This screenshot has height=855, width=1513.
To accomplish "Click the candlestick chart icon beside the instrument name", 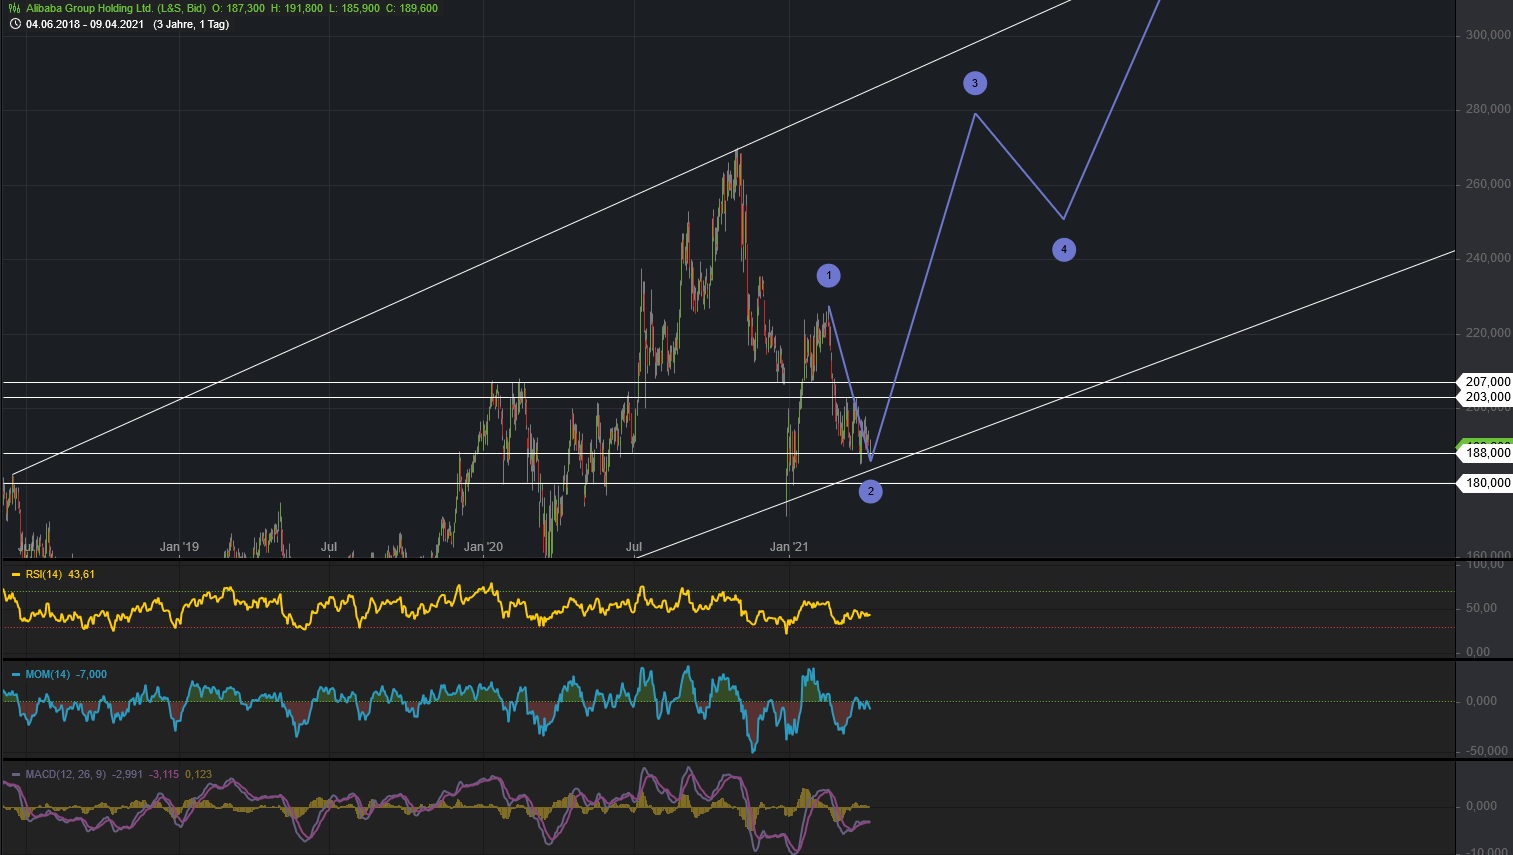I will pyautogui.click(x=15, y=8).
